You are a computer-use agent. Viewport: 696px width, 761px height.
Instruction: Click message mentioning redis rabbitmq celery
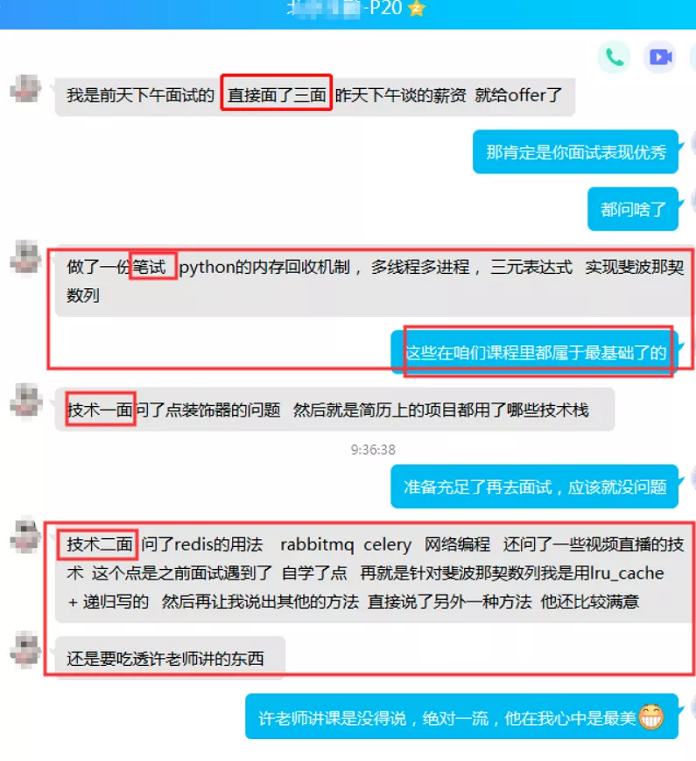click(x=375, y=573)
